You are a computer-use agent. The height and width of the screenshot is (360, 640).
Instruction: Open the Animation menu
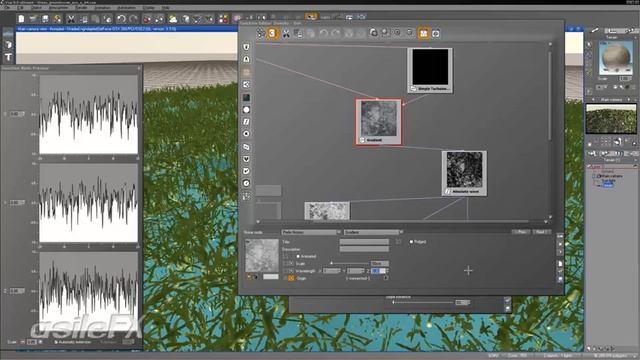pyautogui.click(x=102, y=8)
